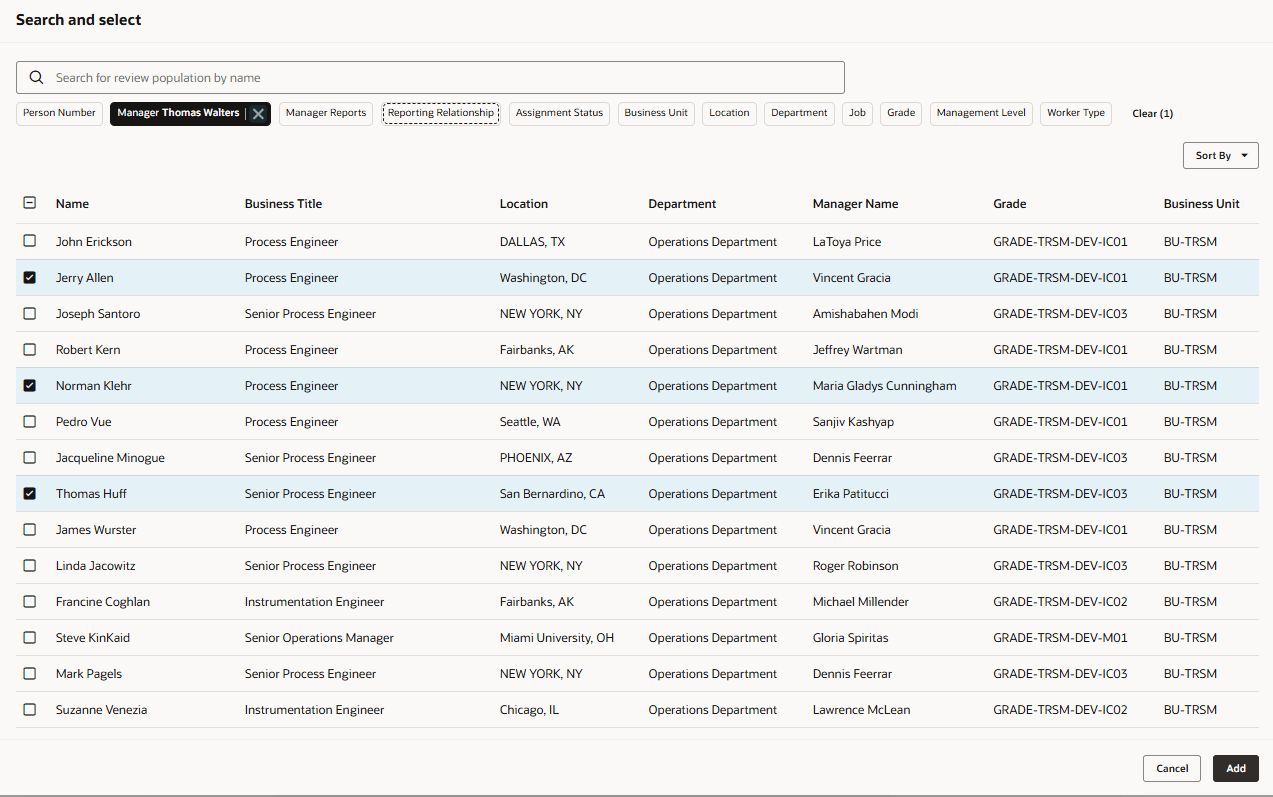The height and width of the screenshot is (797, 1273).
Task: Select Suzanne Venezia's checkbox
Action: click(29, 709)
